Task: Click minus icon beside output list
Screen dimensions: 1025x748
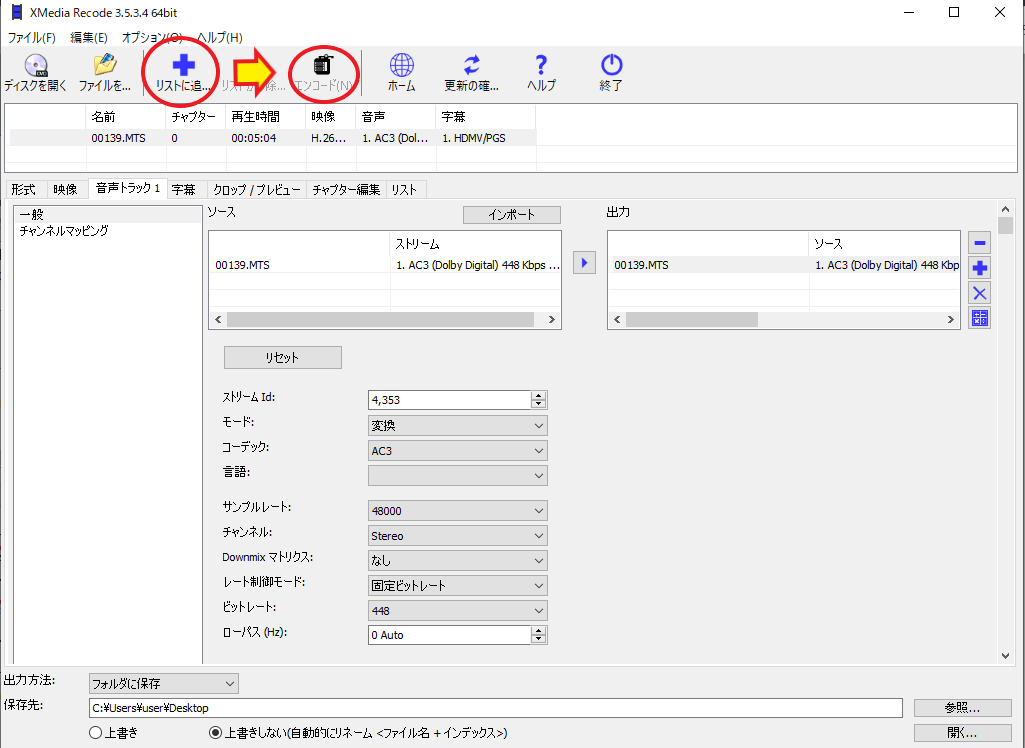Action: point(979,243)
